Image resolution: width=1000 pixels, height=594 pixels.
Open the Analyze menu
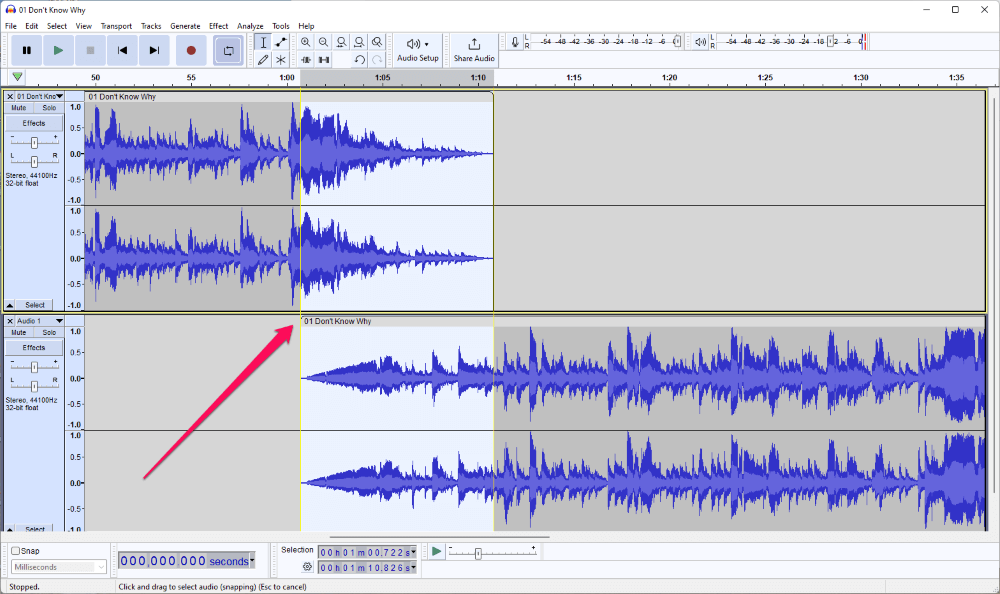(250, 26)
